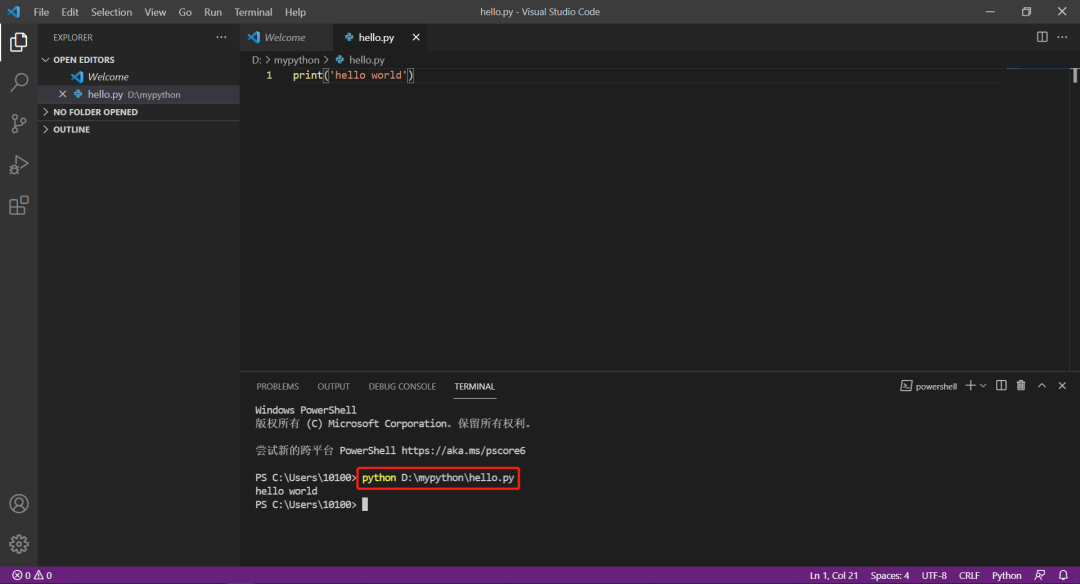Open editor more actions ellipsis
This screenshot has height=584, width=1080.
click(x=1062, y=37)
